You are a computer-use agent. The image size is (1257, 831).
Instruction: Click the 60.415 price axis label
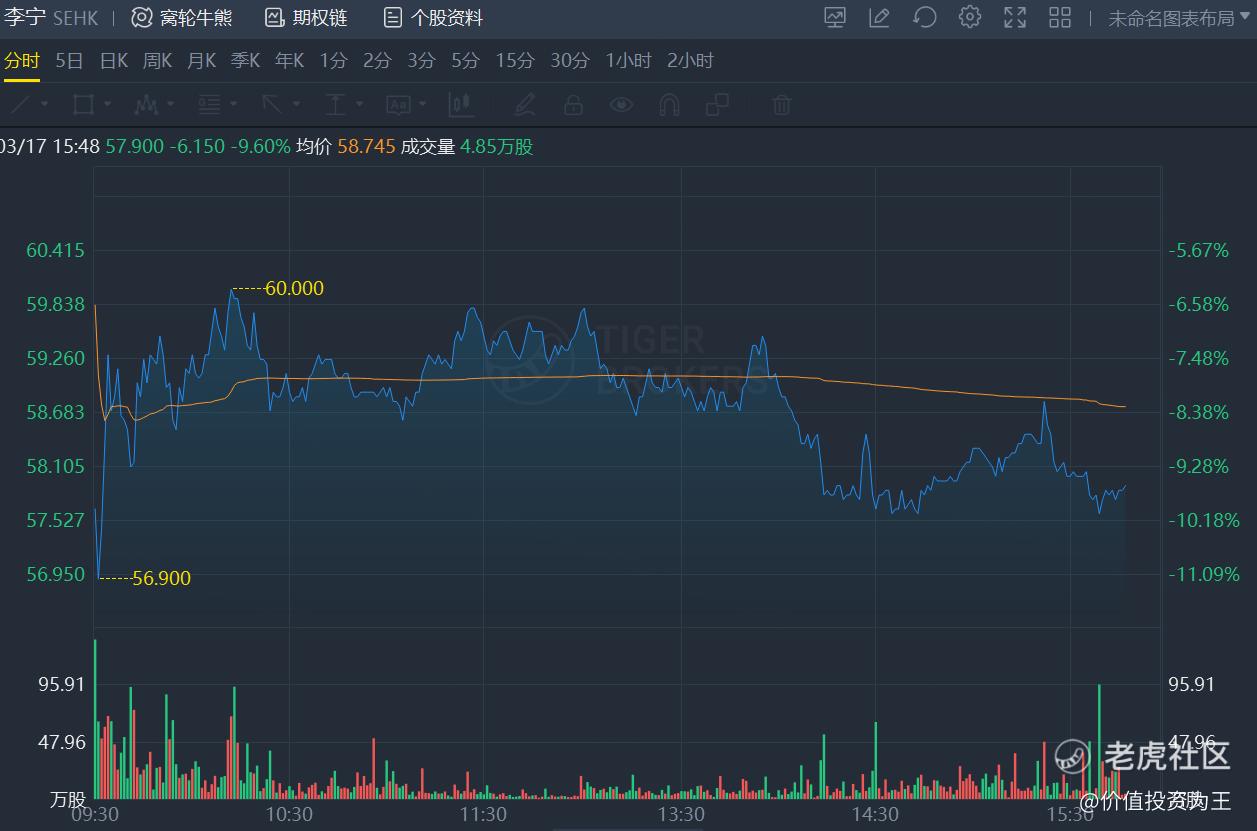point(55,250)
